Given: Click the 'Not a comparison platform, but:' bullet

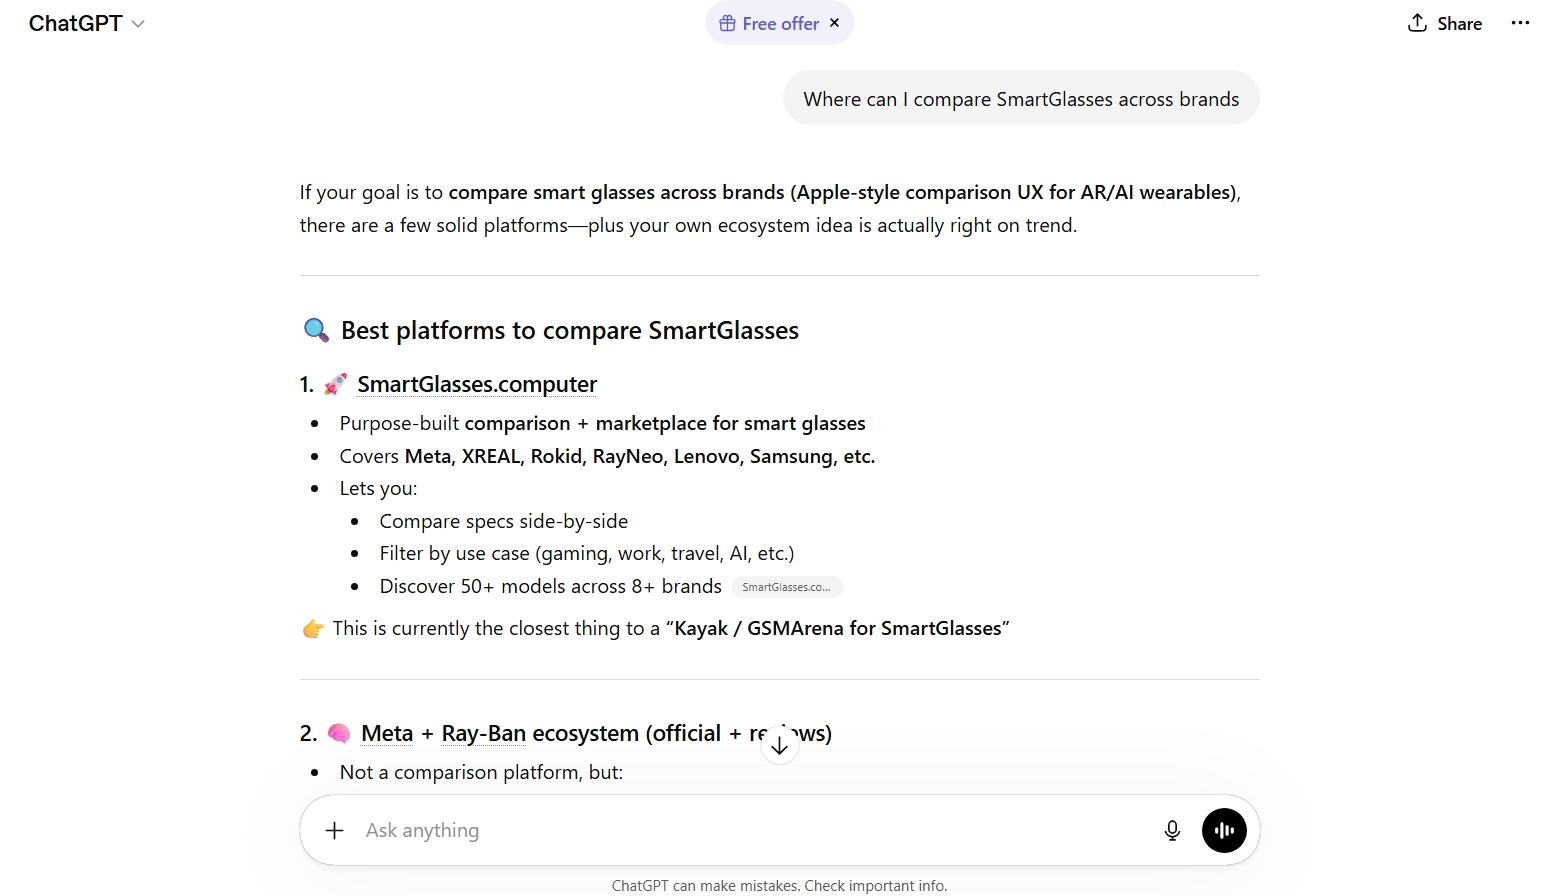Looking at the screenshot, I should point(481,772).
